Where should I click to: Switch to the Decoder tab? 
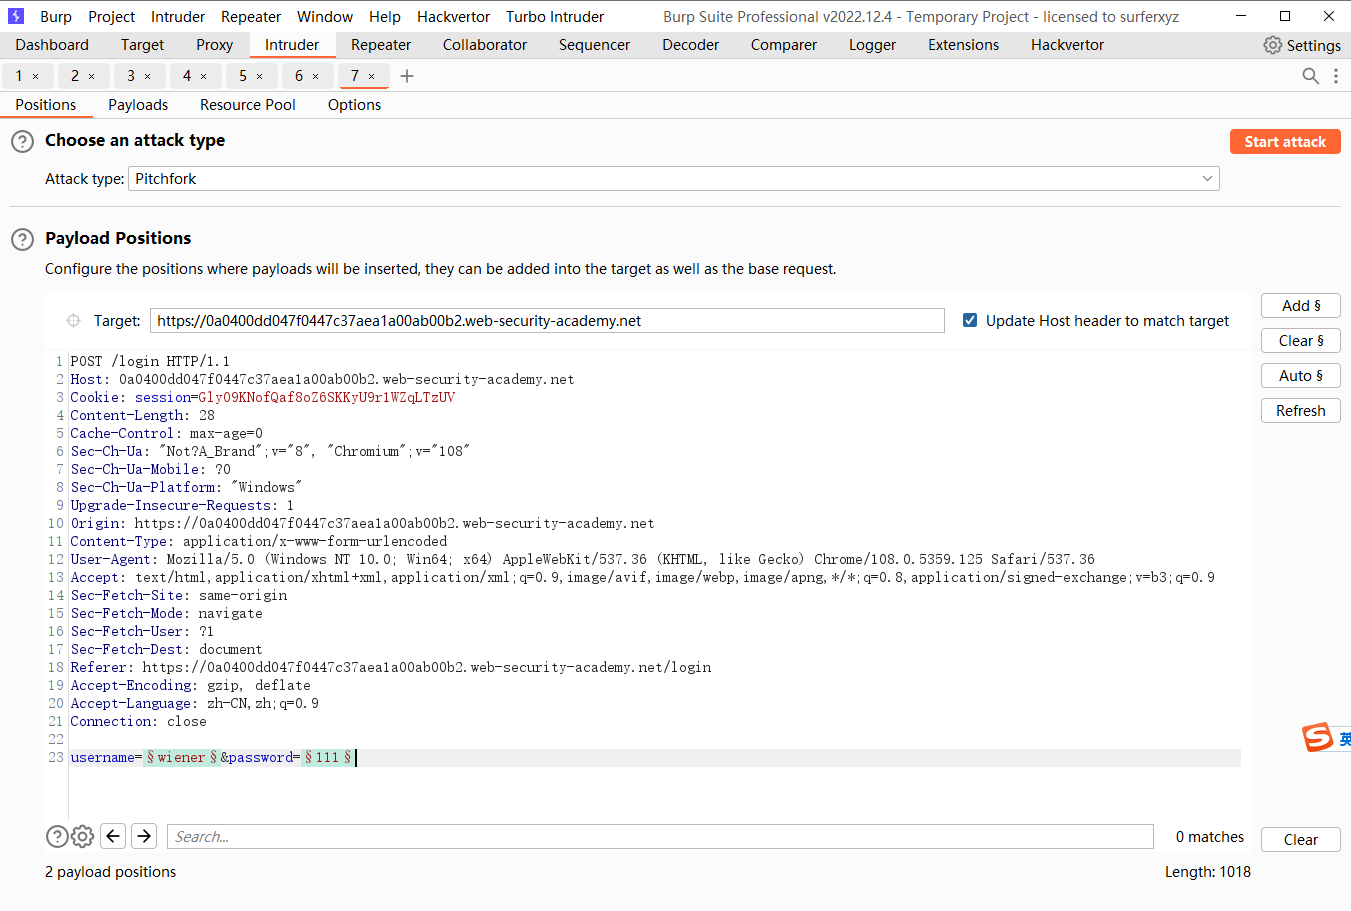[x=690, y=45]
